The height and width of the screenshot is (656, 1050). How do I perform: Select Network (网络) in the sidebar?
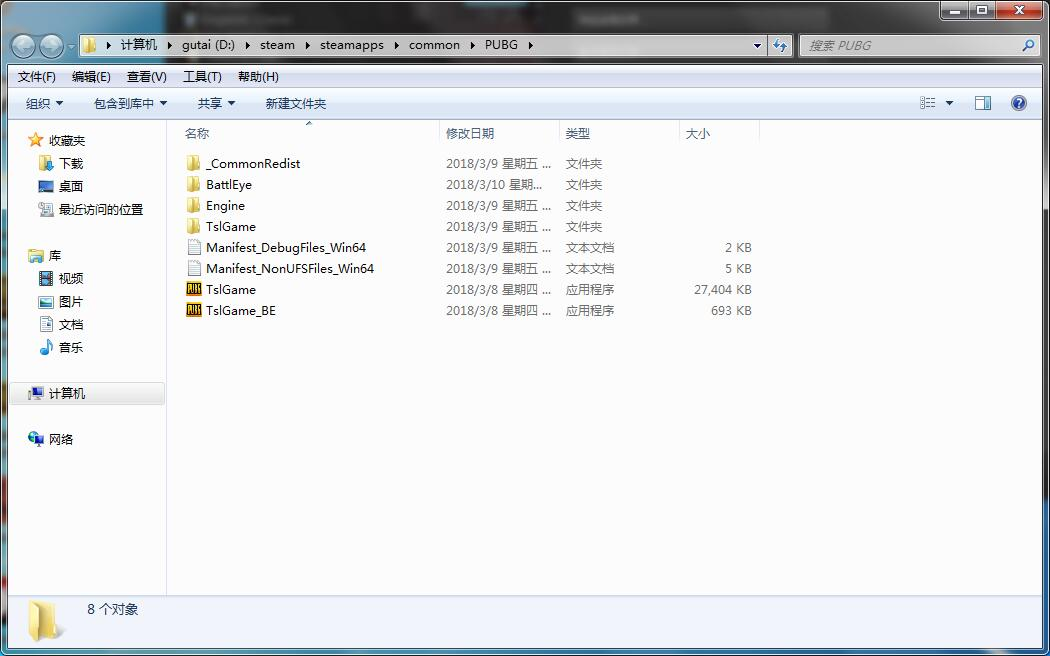(51, 439)
